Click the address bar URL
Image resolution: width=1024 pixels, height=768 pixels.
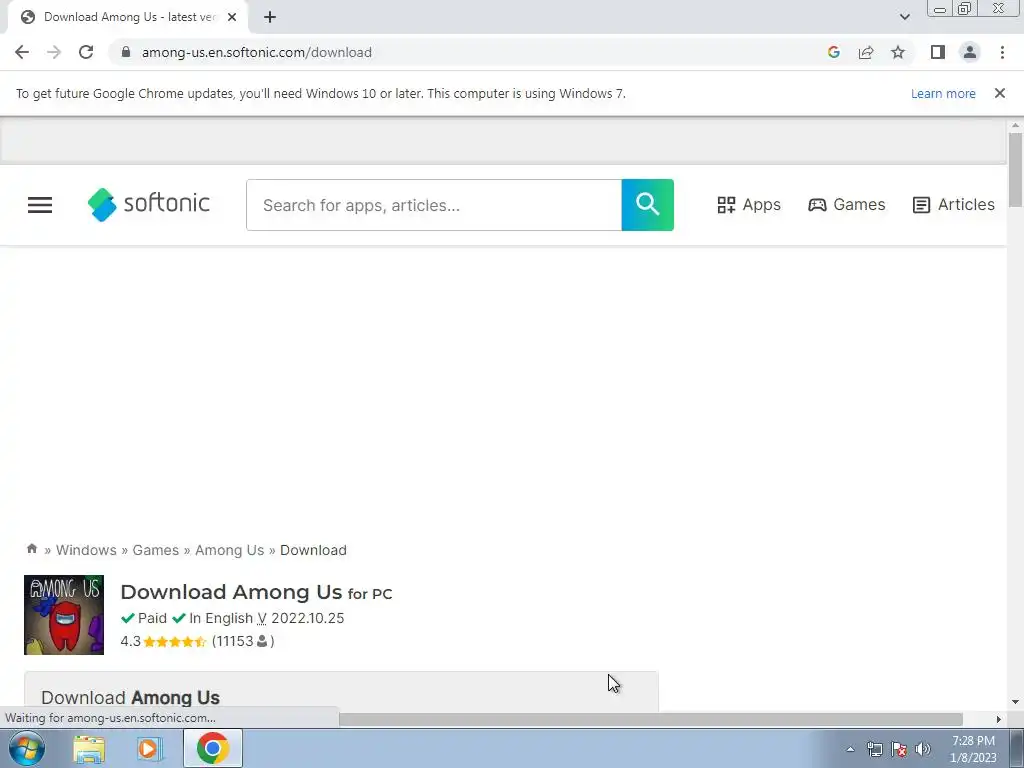pos(256,52)
